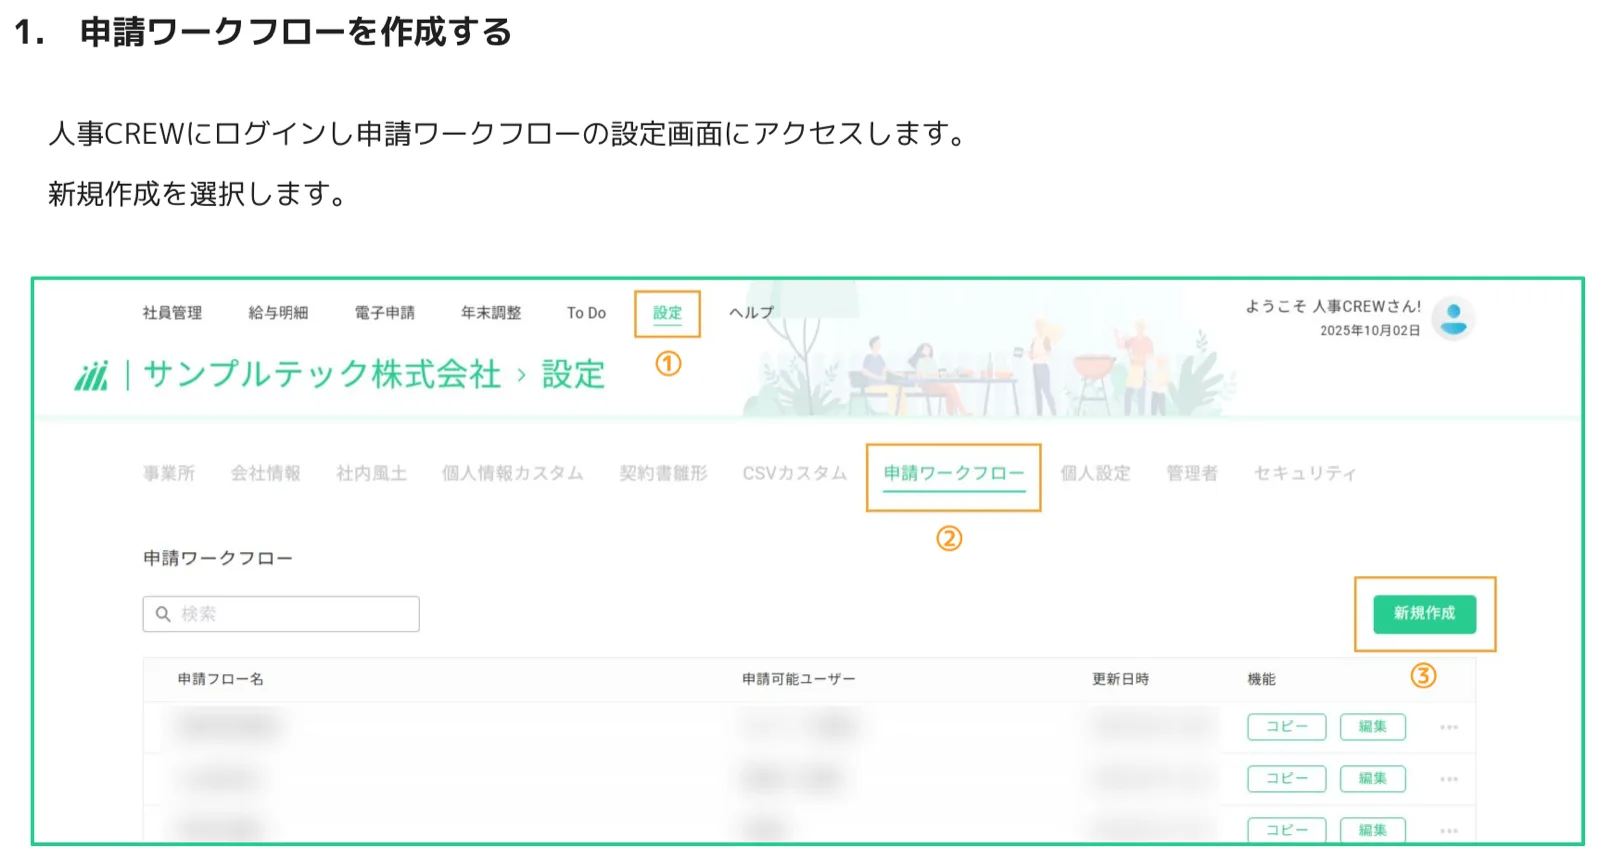Viewport: 1600px width, 861px height.
Task: Click the 申請可能ユーザー column header
Action: (798, 679)
